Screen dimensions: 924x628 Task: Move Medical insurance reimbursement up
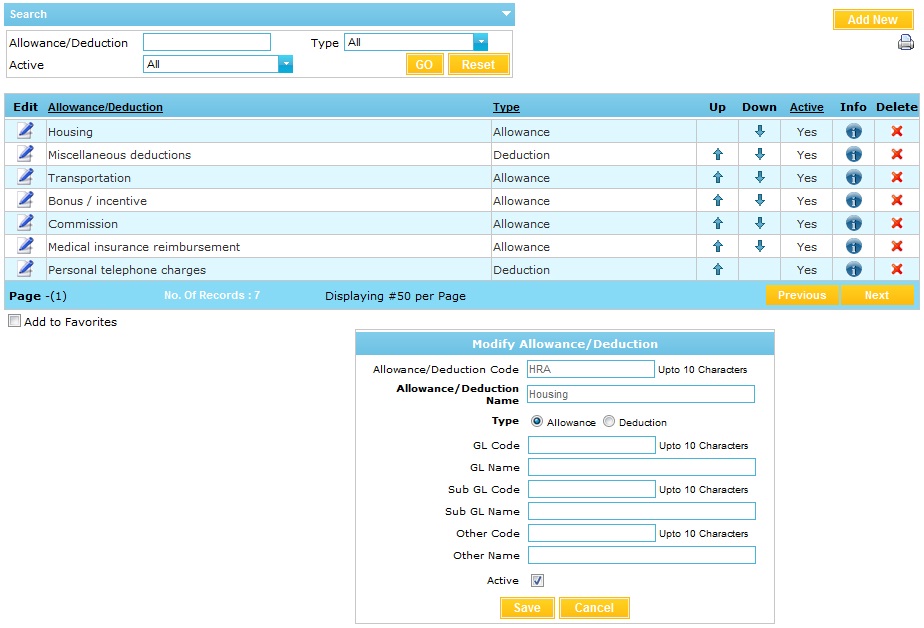click(717, 246)
